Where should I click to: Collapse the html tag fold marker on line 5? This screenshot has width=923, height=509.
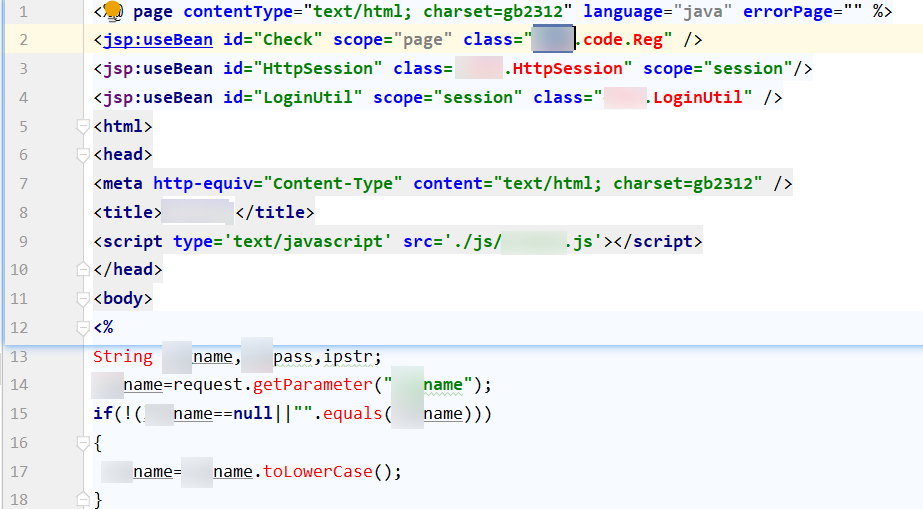(x=82, y=126)
